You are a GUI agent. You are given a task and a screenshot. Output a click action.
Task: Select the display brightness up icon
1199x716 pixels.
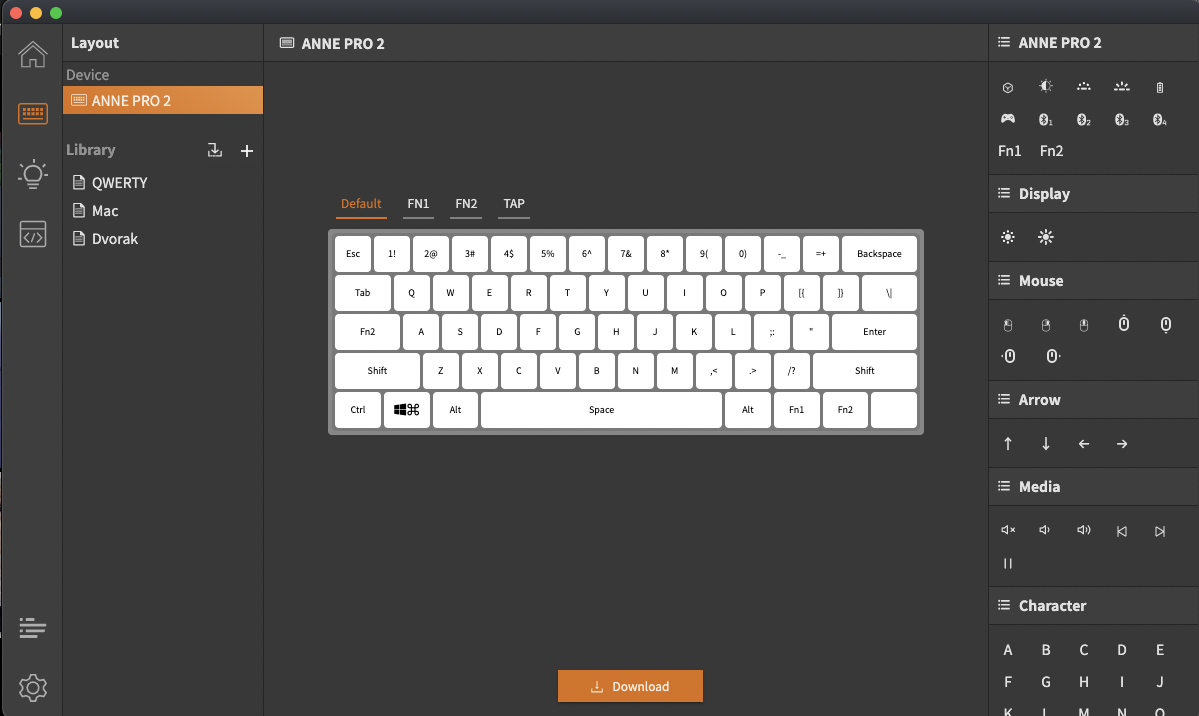(1045, 237)
